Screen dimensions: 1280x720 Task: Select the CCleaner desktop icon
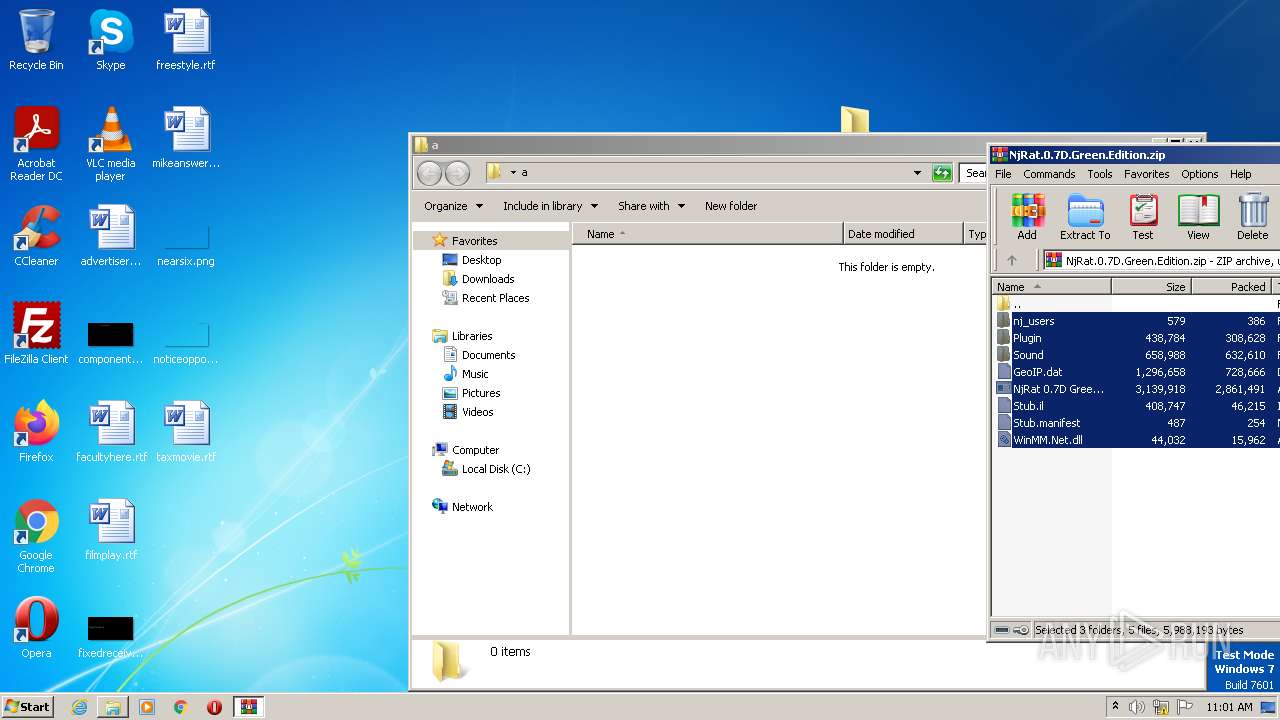pos(36,236)
